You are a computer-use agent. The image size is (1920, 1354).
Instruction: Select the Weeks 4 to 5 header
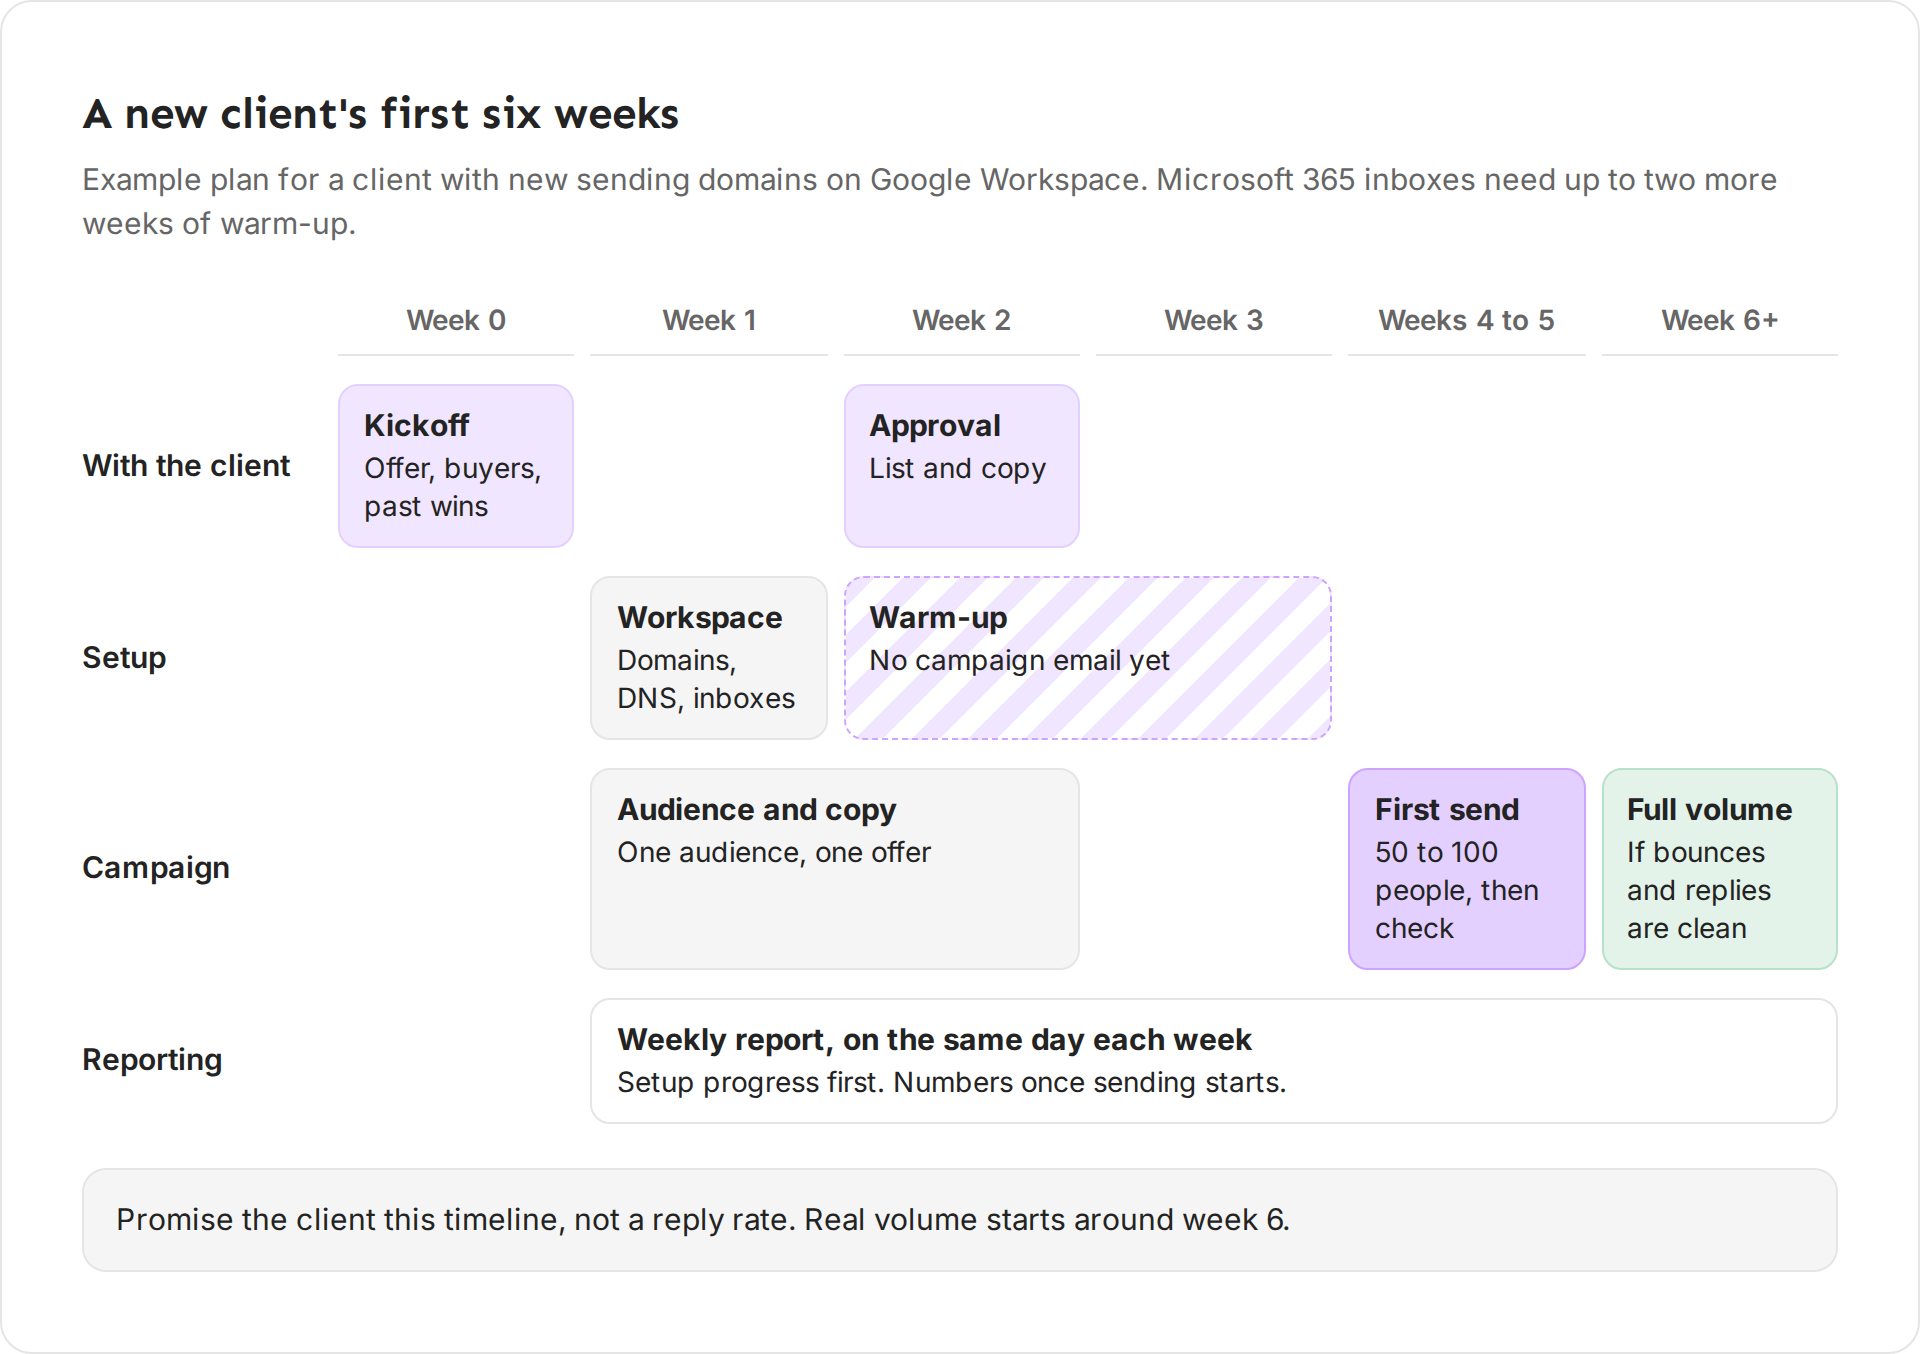(x=1467, y=320)
